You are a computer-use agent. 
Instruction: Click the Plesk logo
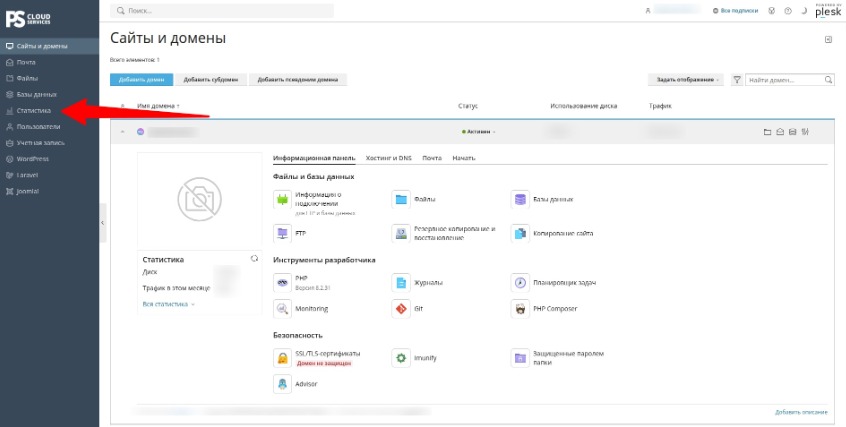pyautogui.click(x=828, y=11)
